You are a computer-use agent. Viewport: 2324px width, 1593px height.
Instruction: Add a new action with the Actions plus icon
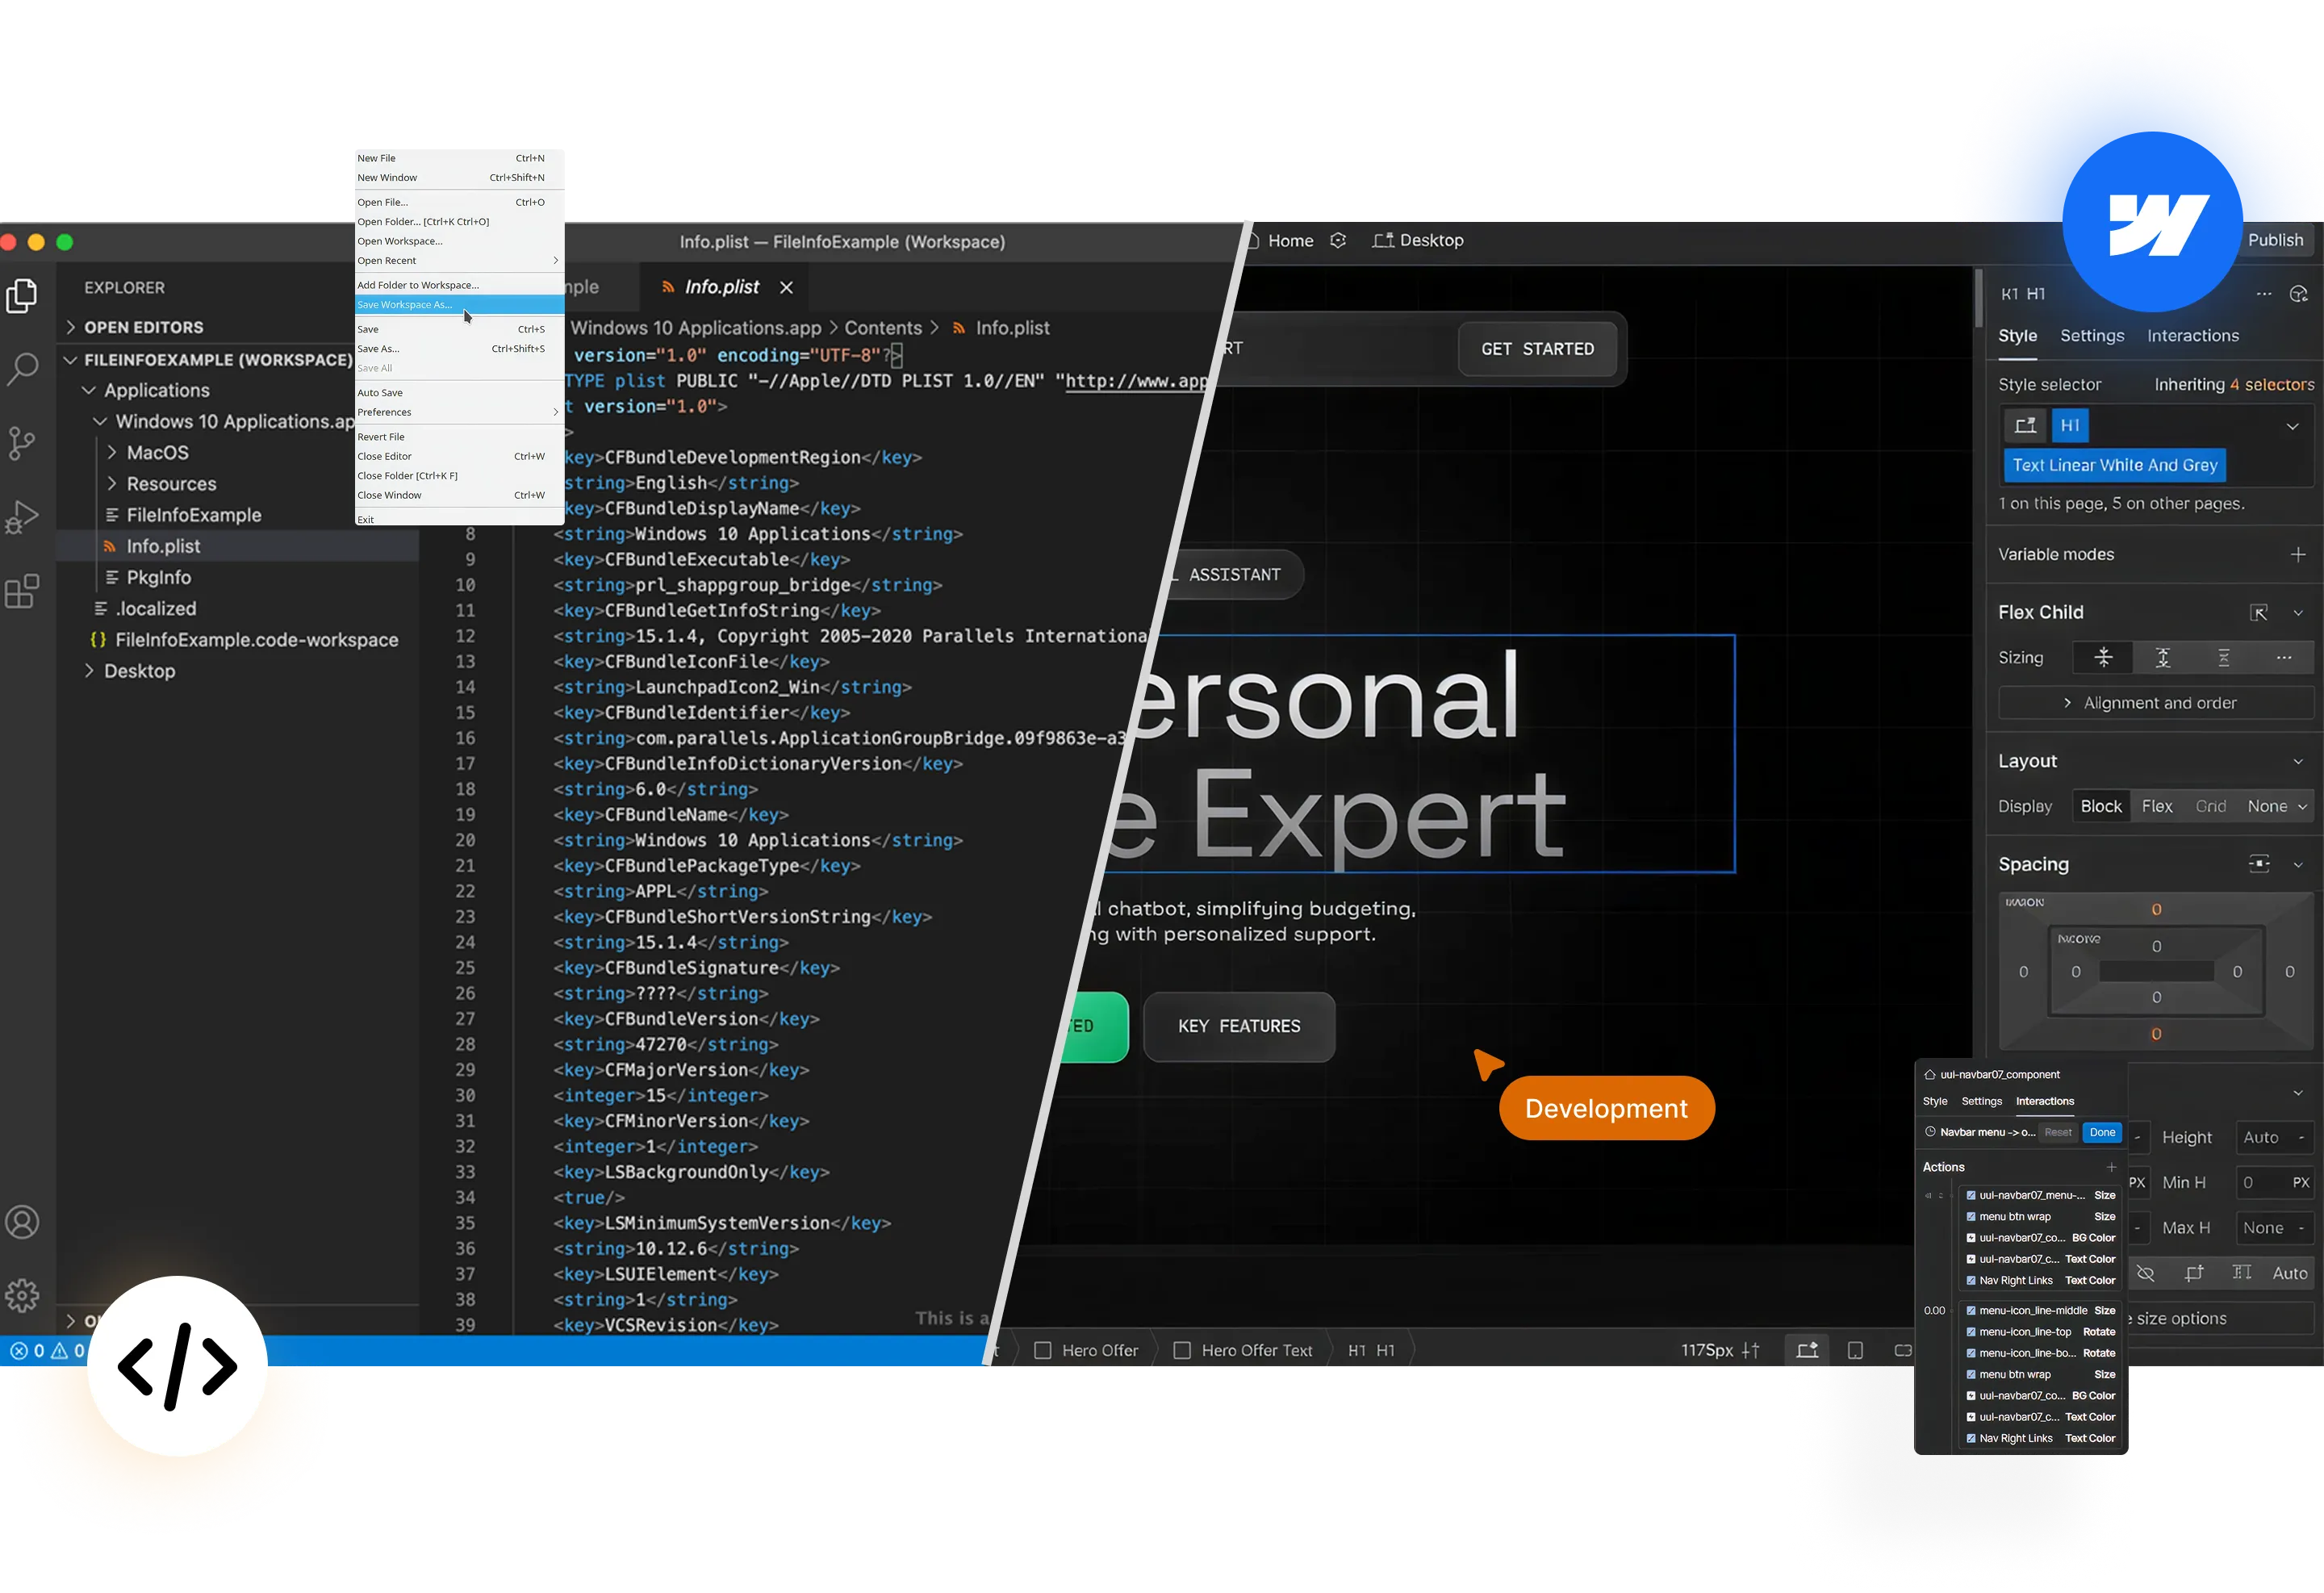point(2112,1167)
